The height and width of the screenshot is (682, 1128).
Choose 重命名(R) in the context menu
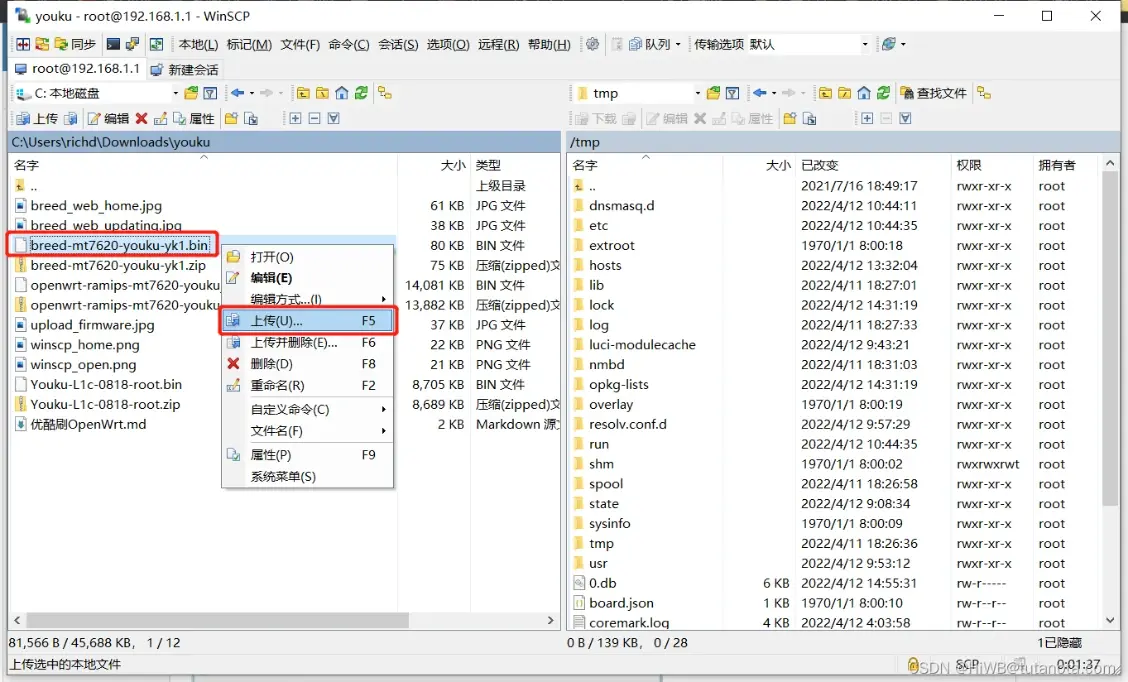tap(307, 386)
